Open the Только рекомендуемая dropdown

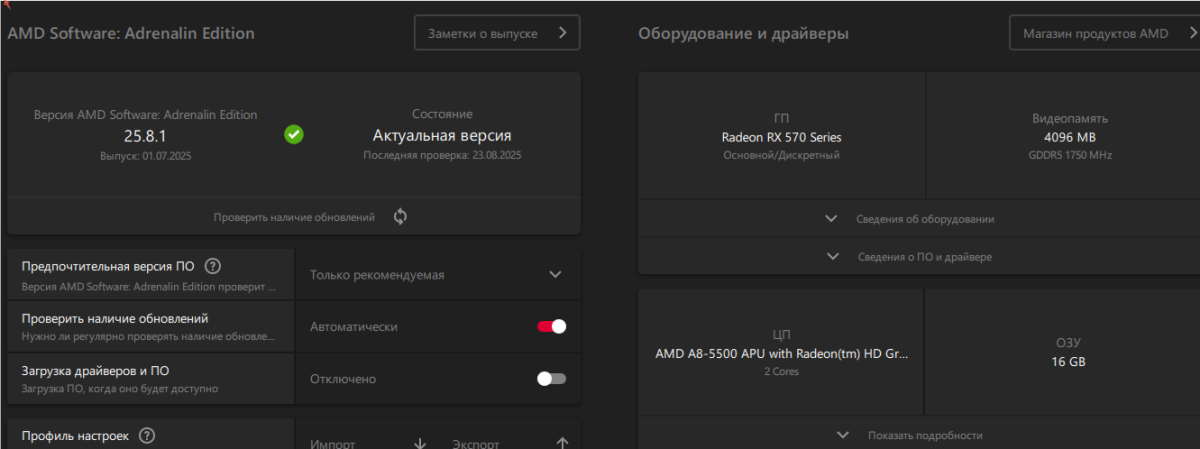click(x=437, y=274)
